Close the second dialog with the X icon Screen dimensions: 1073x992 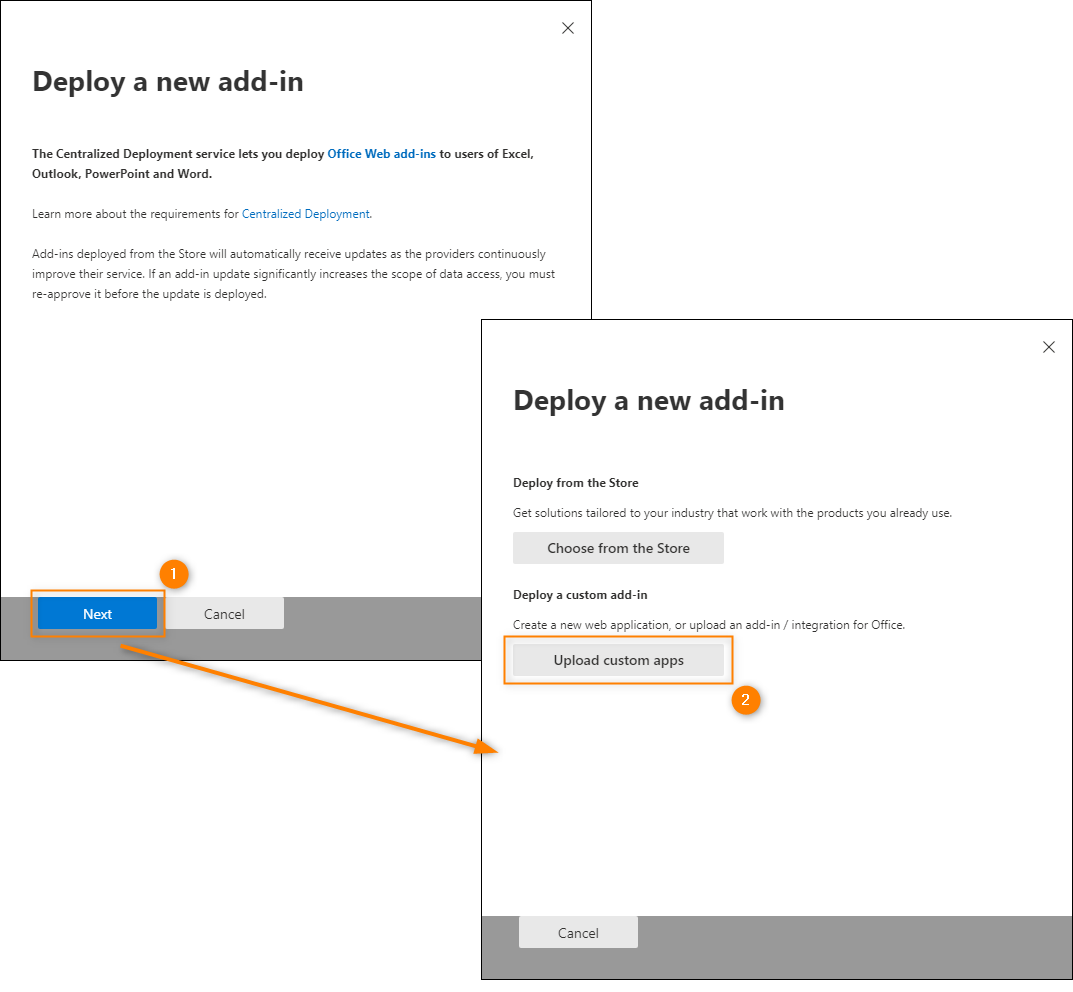click(1048, 347)
